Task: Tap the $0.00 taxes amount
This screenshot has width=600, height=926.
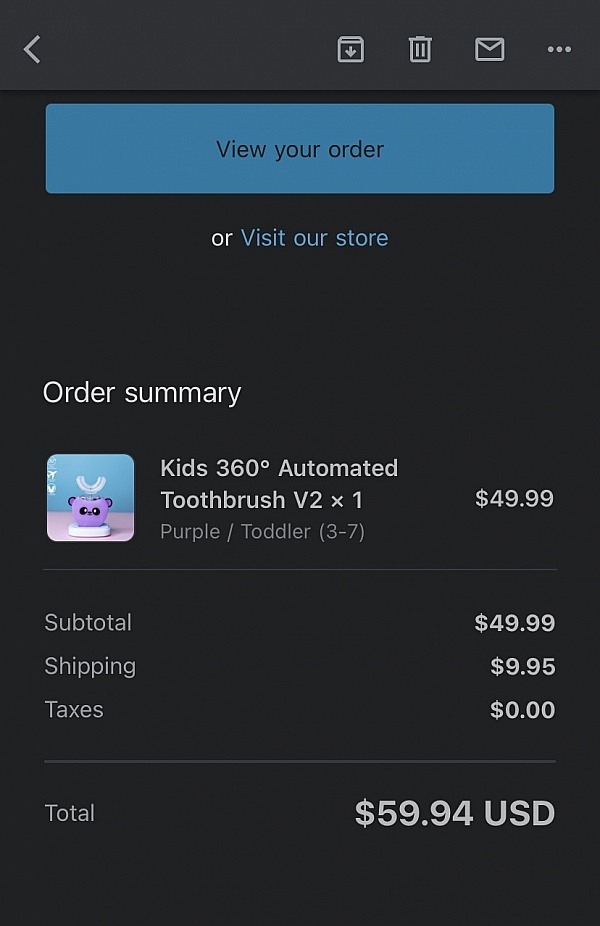Action: tap(522, 709)
